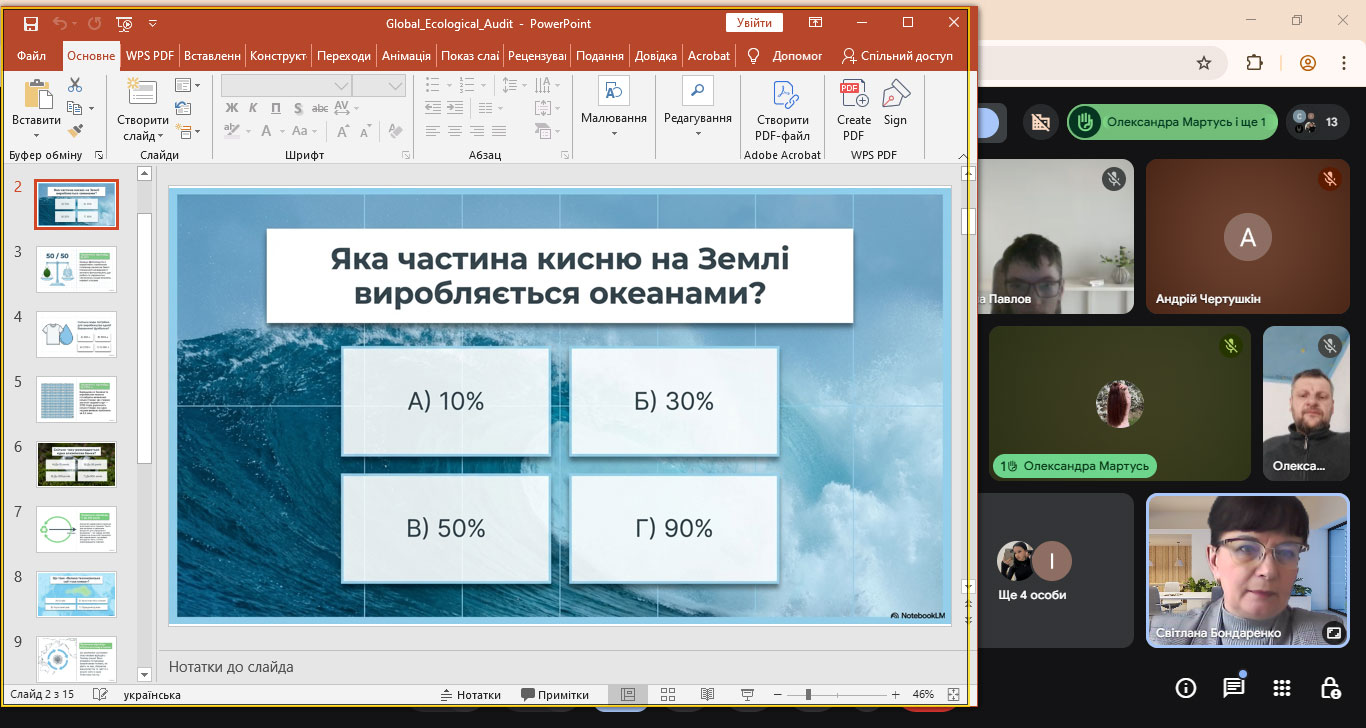Open the Файл menu tab
The width and height of the screenshot is (1366, 728).
pos(32,56)
